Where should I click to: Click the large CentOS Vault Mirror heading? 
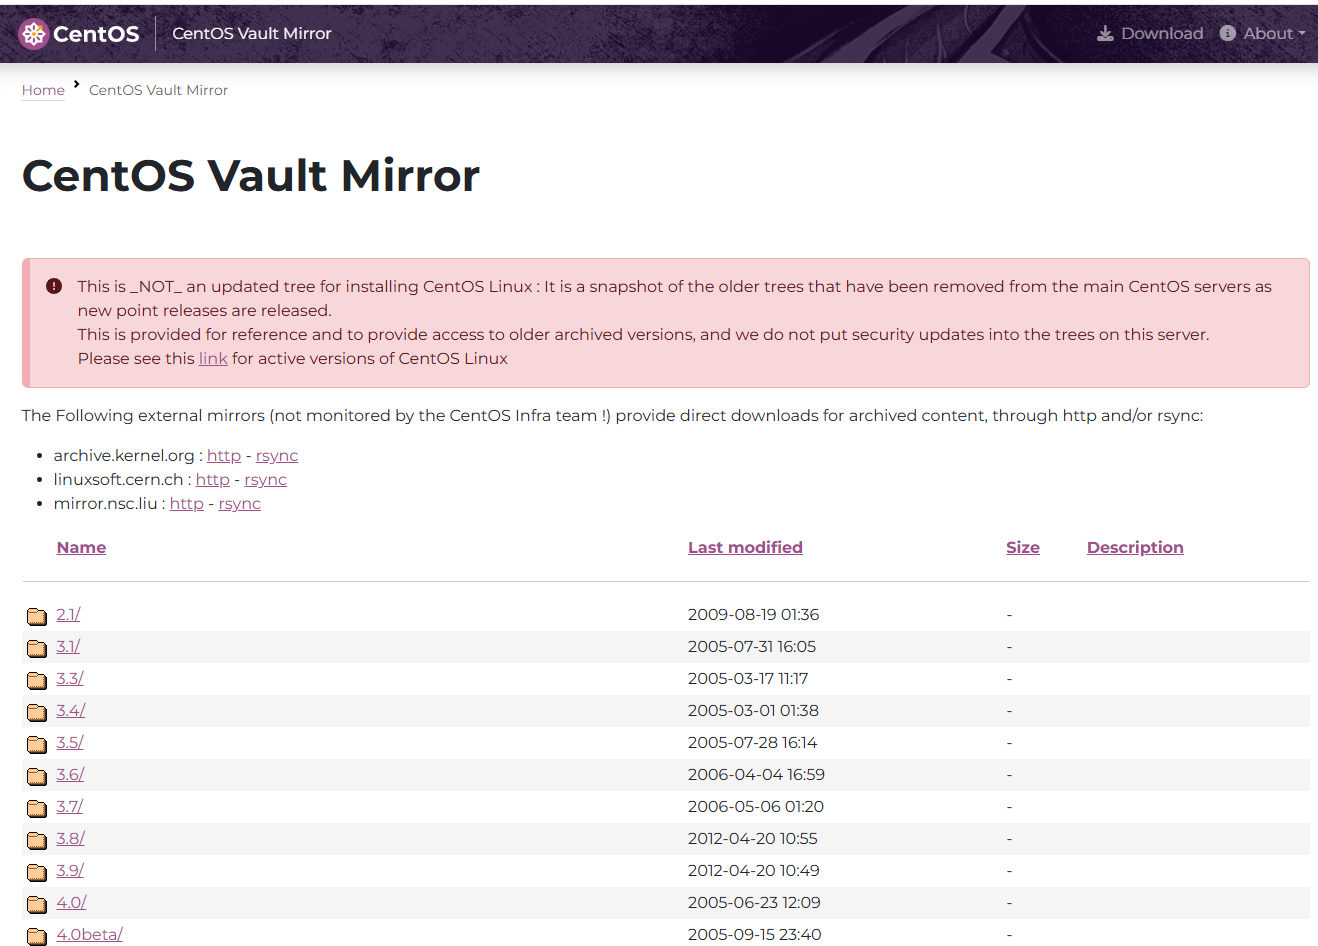[x=251, y=175]
